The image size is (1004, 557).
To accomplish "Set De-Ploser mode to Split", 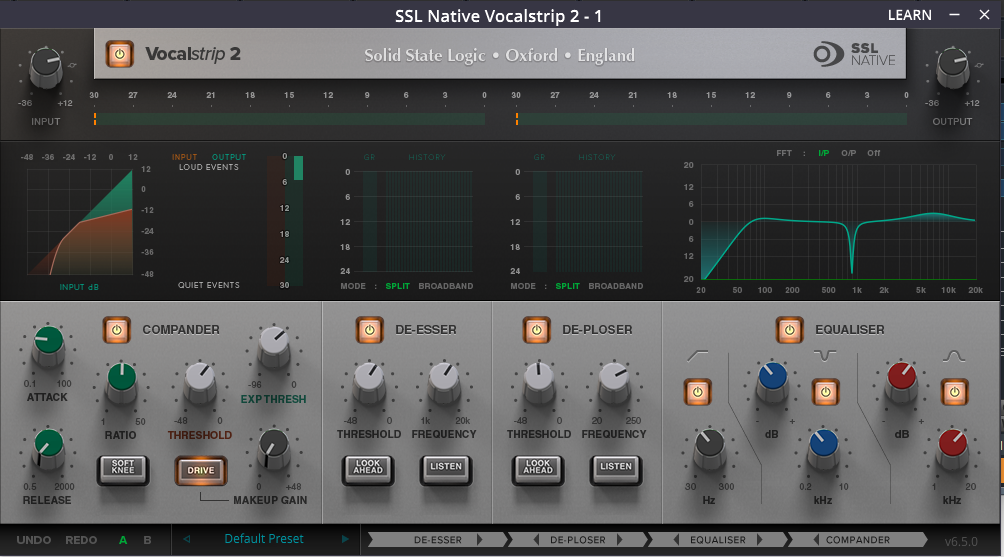I will tap(567, 286).
